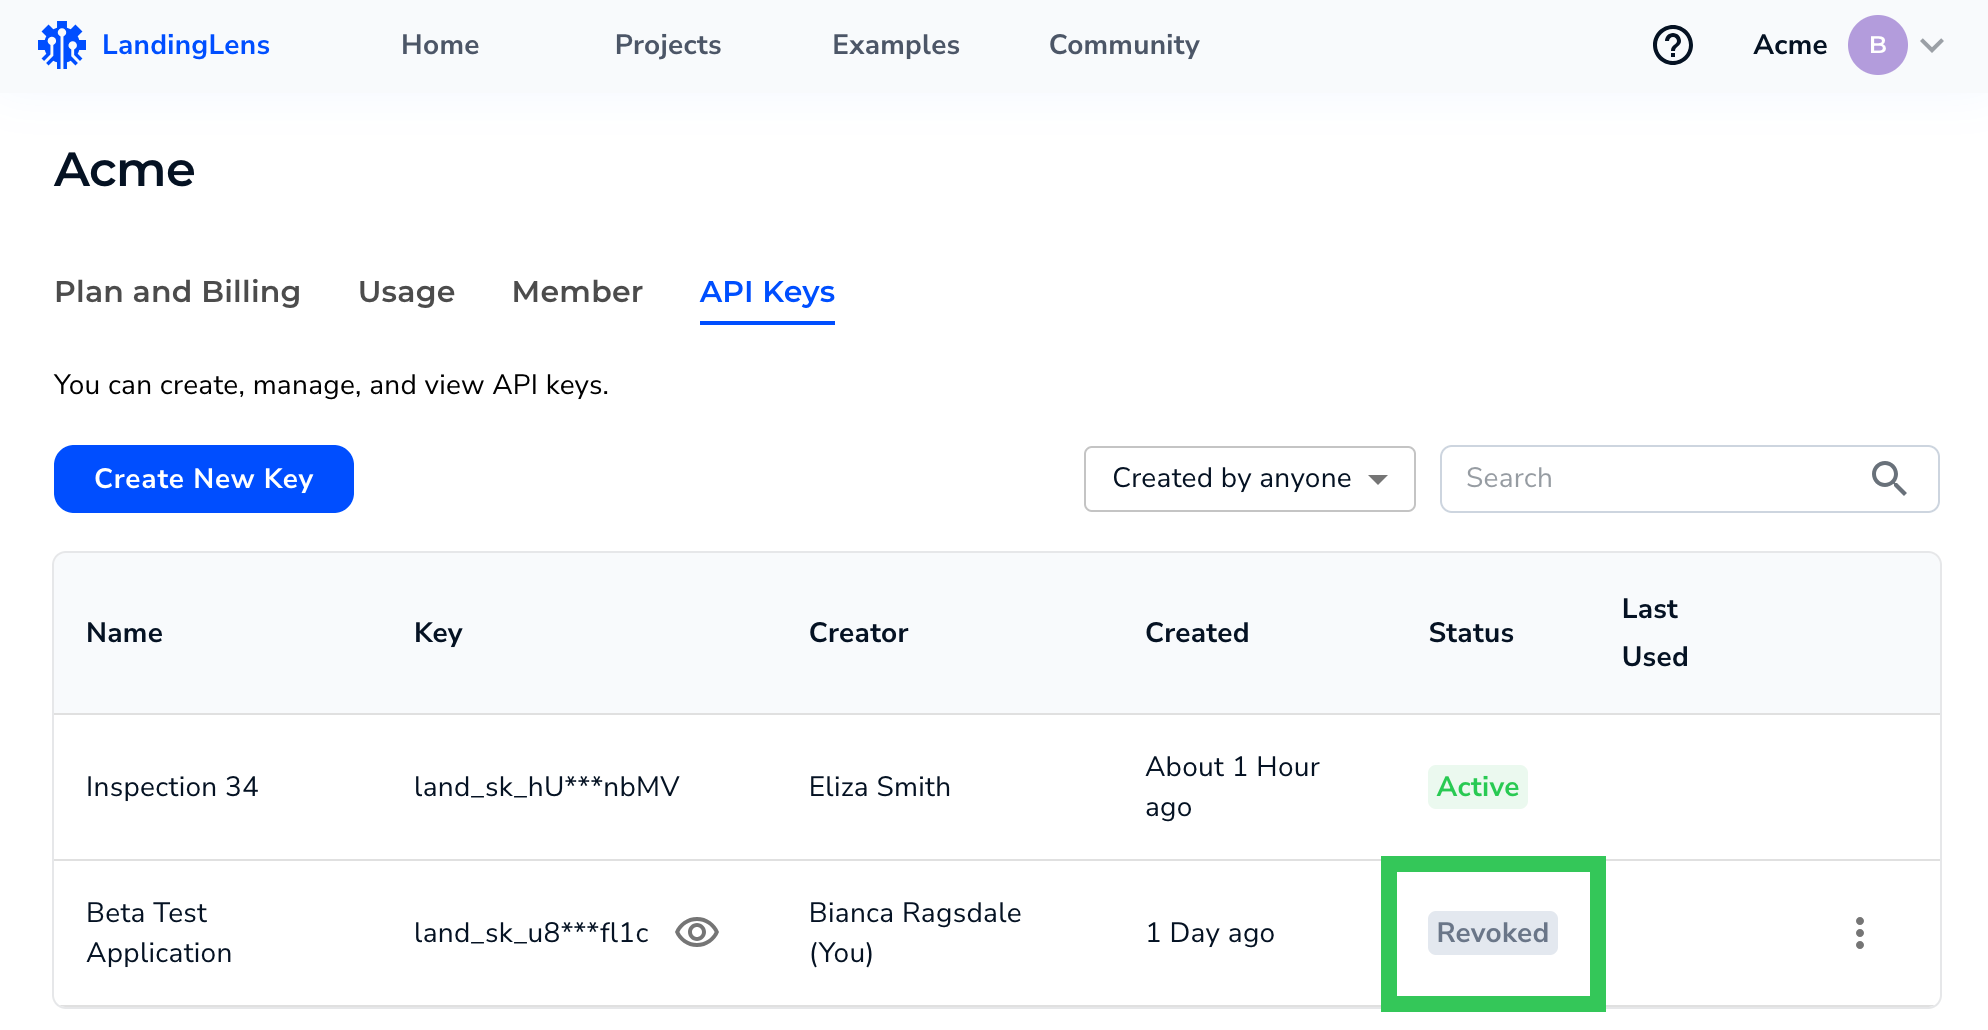Open Projects from the top navigation
The height and width of the screenshot is (1030, 1988).
[x=668, y=45]
